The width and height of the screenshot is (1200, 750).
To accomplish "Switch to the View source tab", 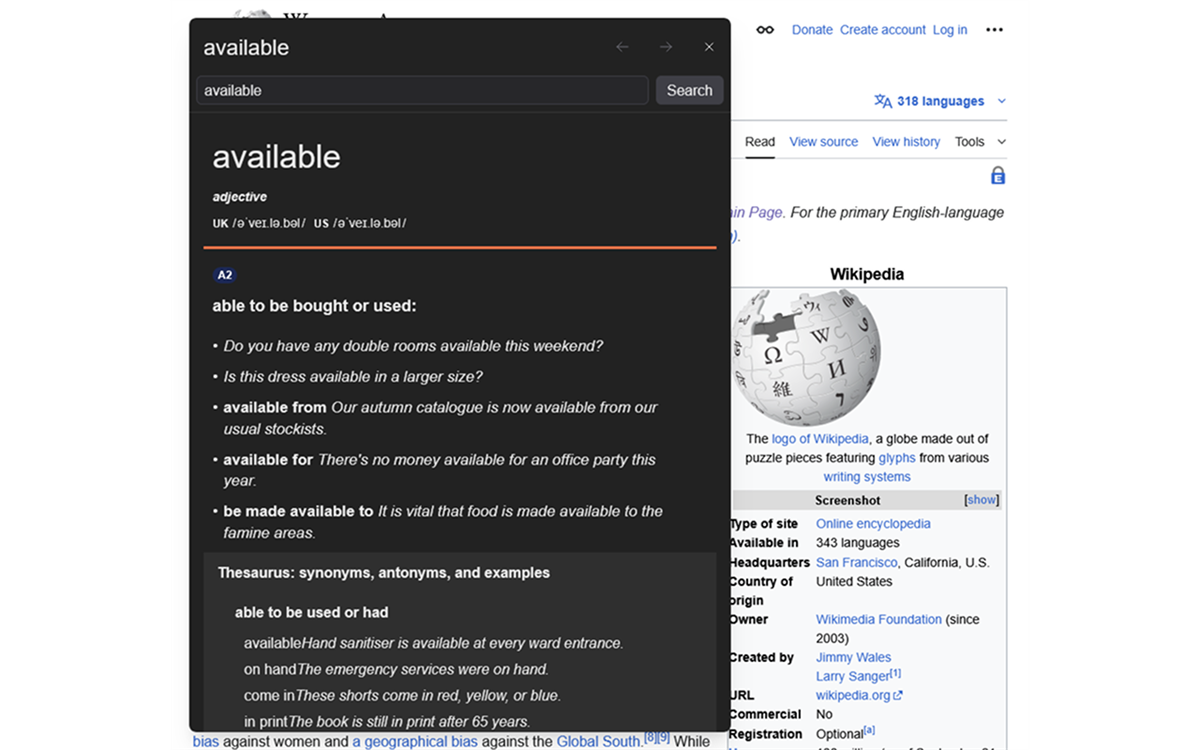I will pos(823,142).
